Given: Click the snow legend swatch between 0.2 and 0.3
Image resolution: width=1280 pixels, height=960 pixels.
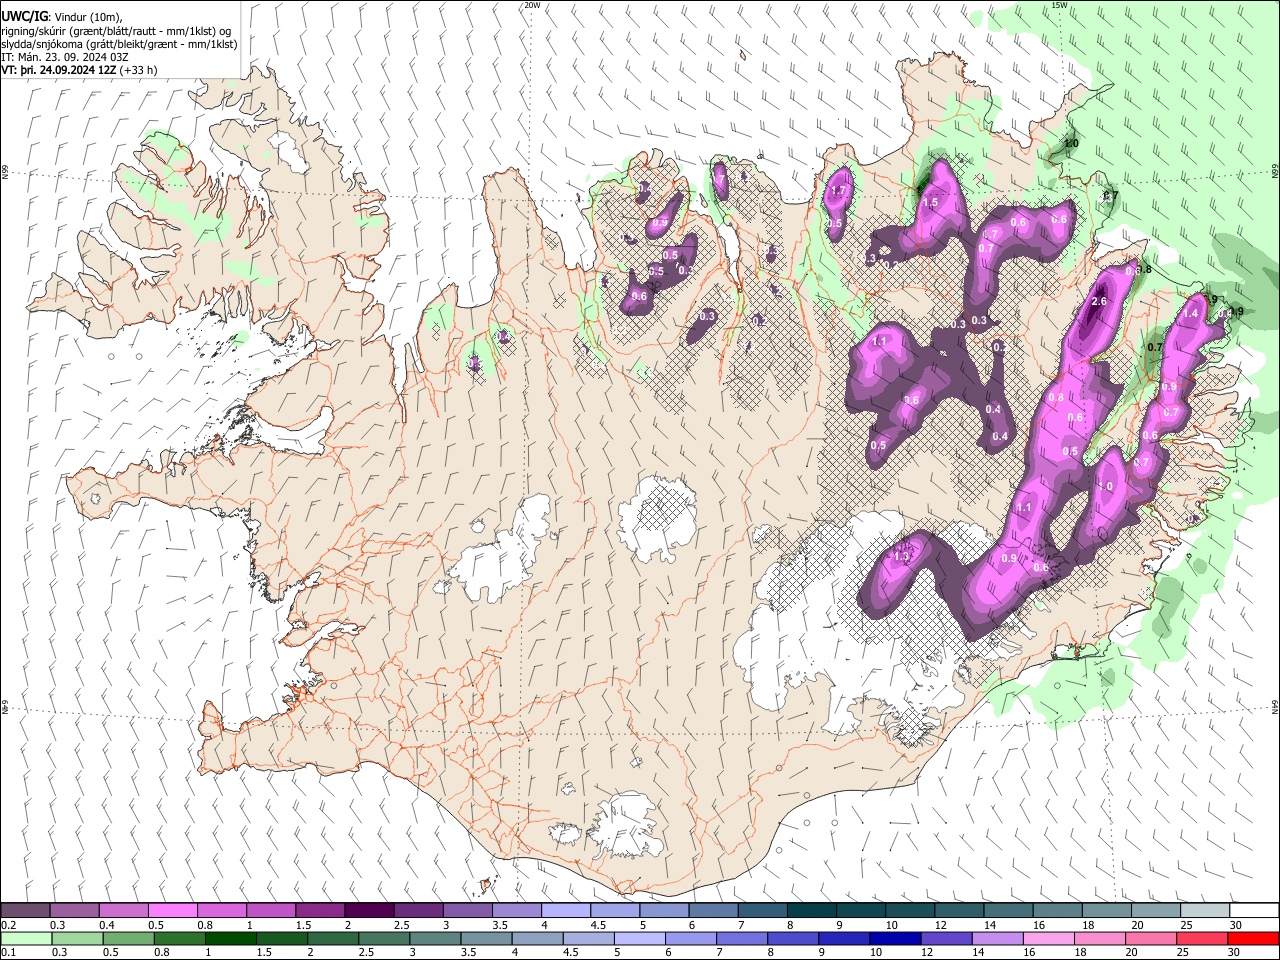Looking at the screenshot, I should (x=26, y=910).
